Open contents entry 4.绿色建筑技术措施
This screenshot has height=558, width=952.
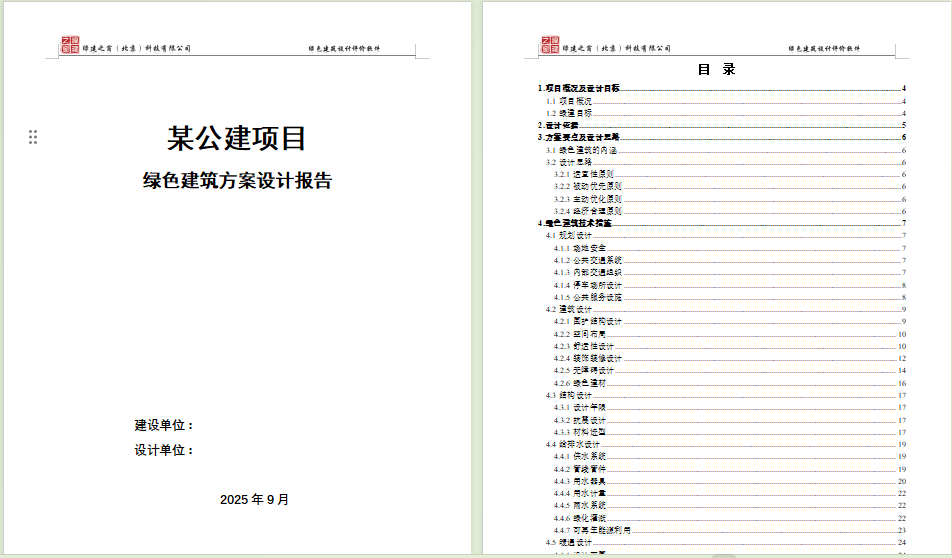(722, 223)
